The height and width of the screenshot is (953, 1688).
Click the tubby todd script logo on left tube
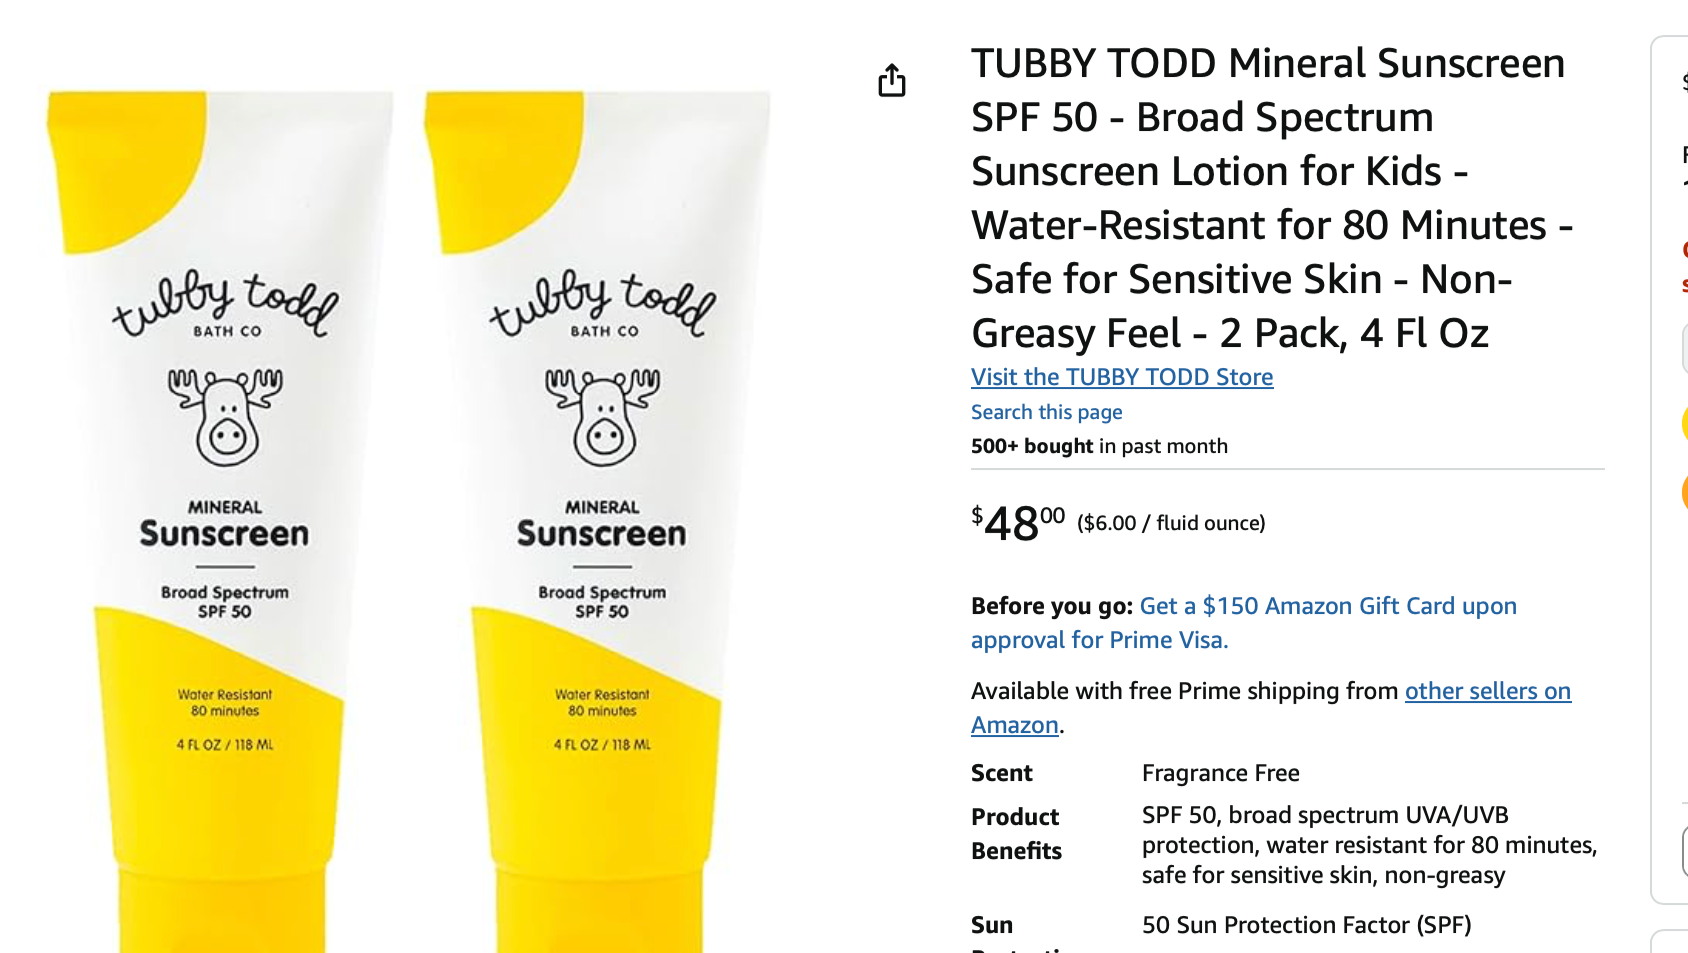226,304
